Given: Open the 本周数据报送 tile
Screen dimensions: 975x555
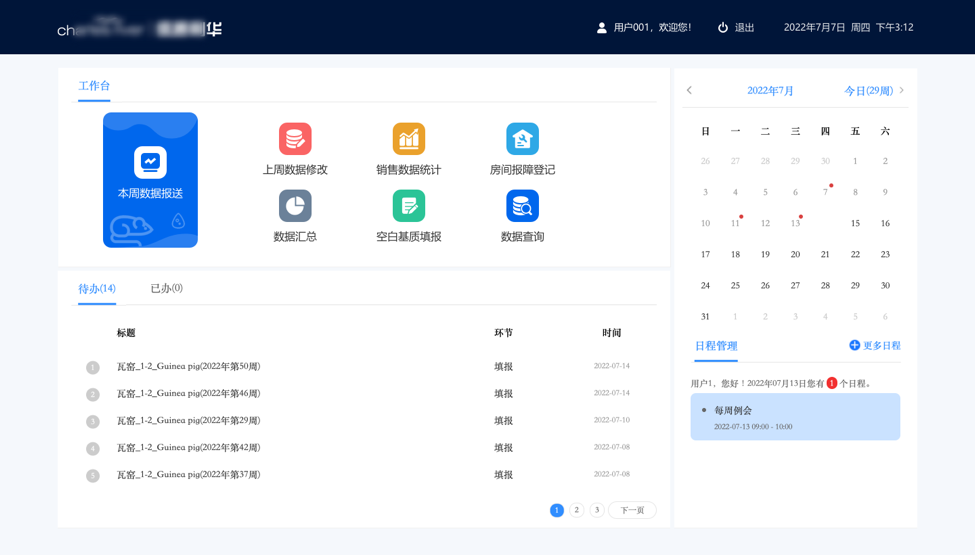Looking at the screenshot, I should (150, 179).
